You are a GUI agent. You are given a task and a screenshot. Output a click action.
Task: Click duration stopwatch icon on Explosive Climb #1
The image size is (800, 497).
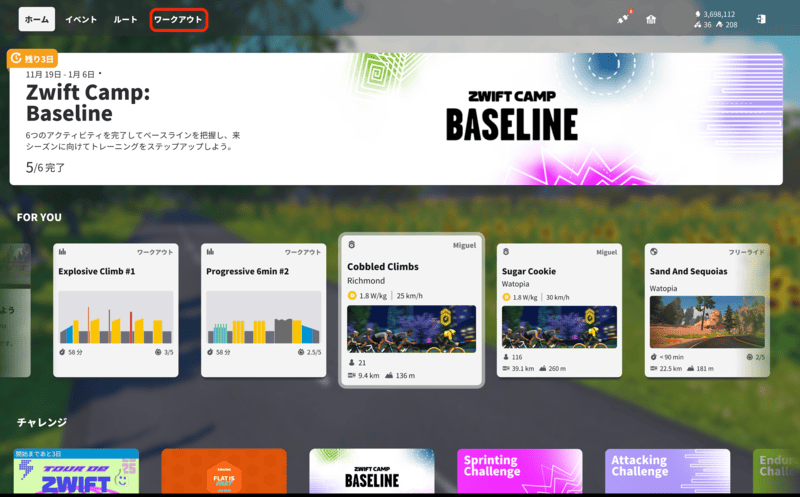pos(62,352)
